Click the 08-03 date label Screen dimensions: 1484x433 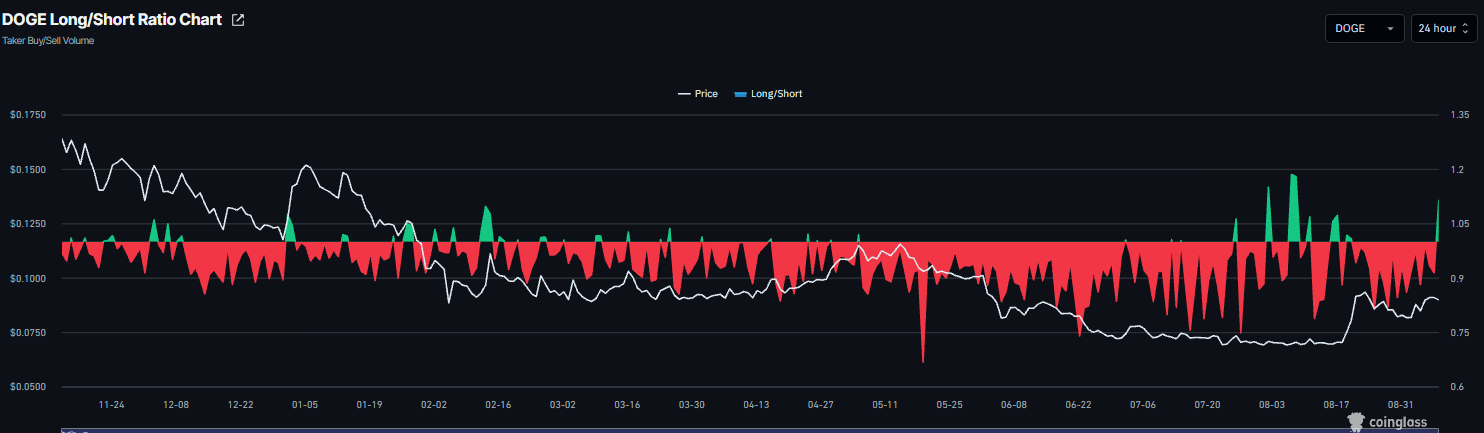click(1272, 405)
